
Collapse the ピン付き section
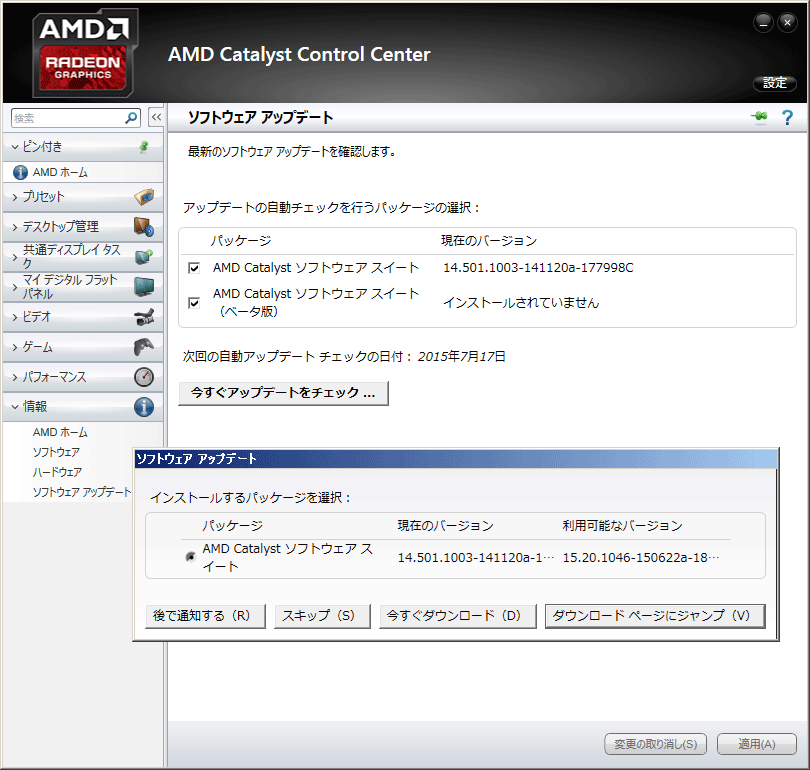[x=15, y=147]
